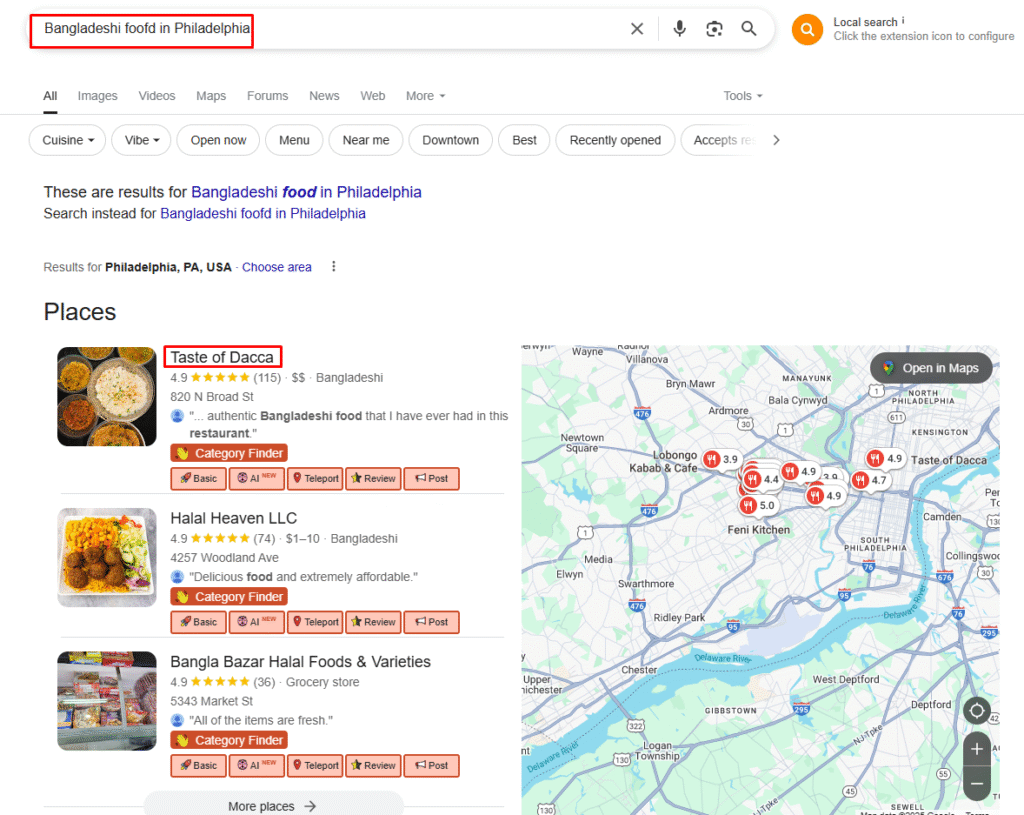Click Teleport button under Taste of Dacca
The width and height of the screenshot is (1024, 815).
coord(315,479)
